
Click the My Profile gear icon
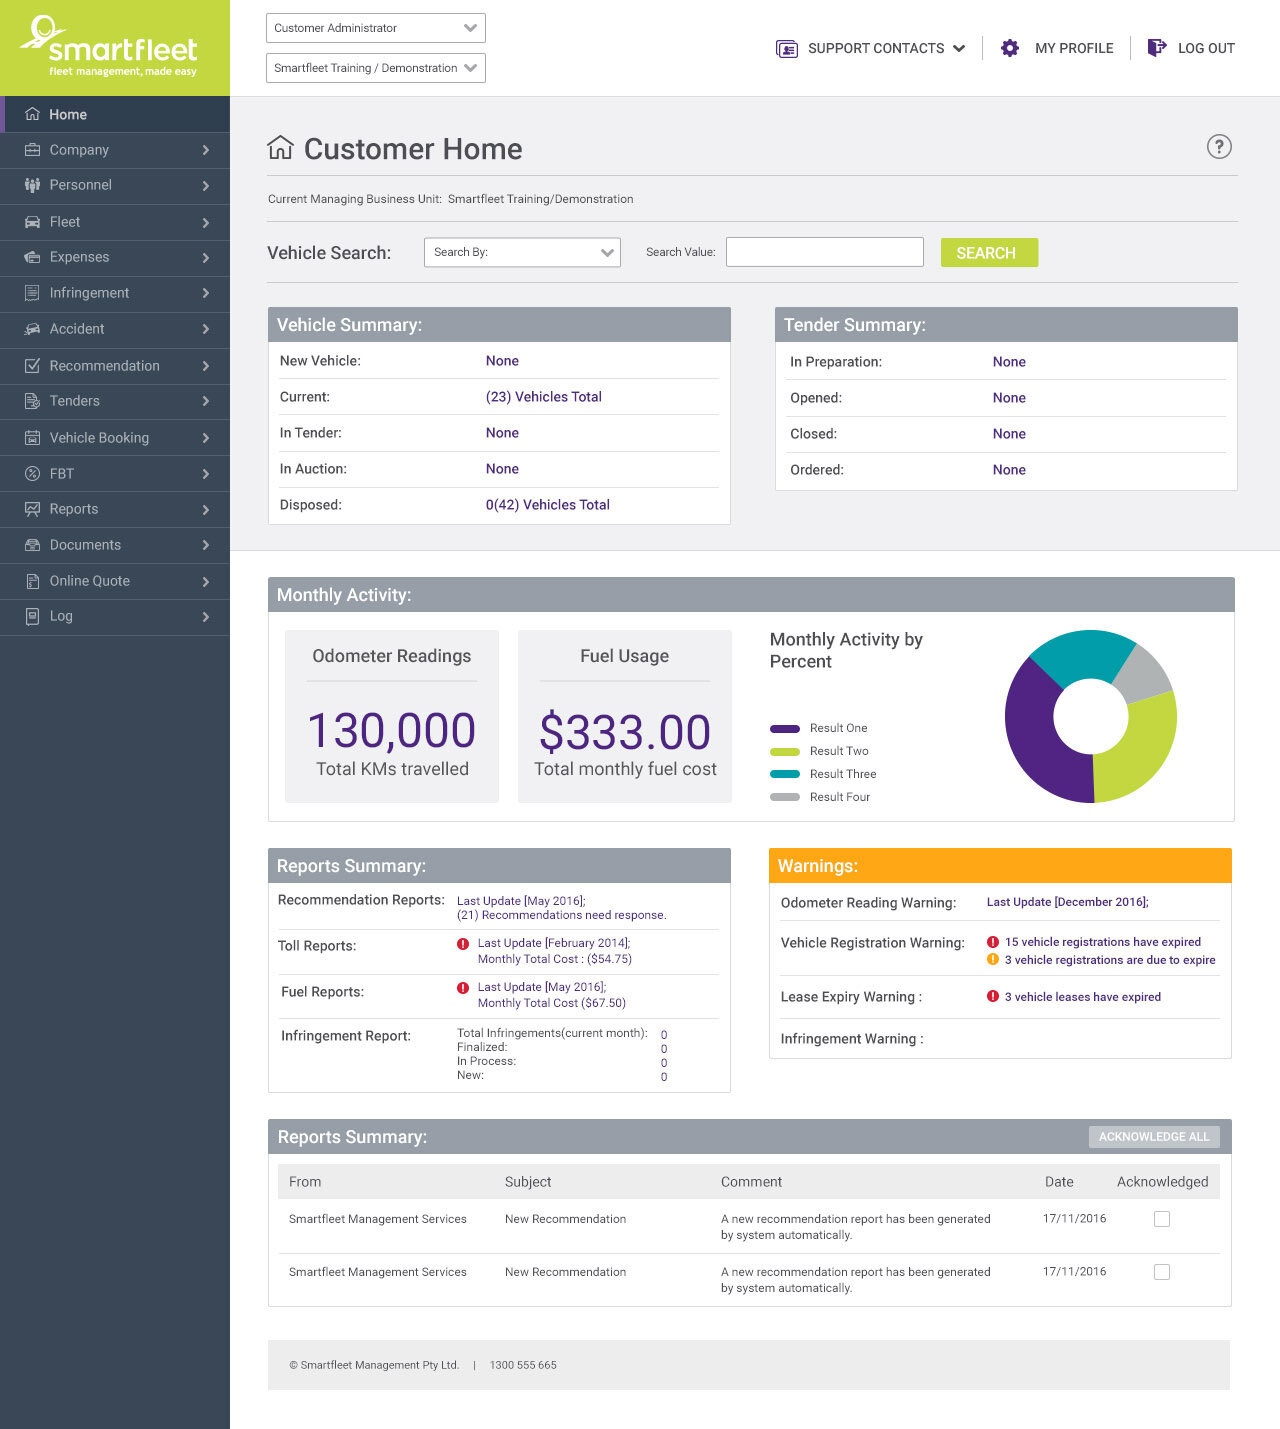[1009, 47]
